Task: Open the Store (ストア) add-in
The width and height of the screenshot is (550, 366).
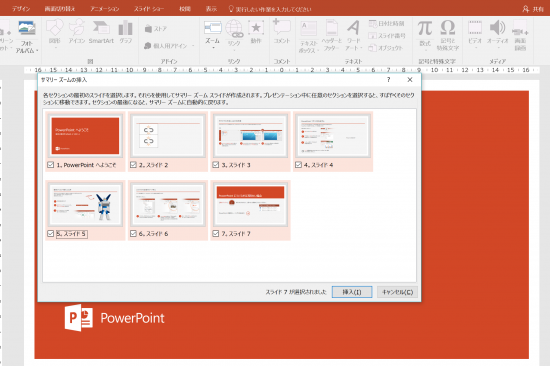Action: tap(156, 29)
